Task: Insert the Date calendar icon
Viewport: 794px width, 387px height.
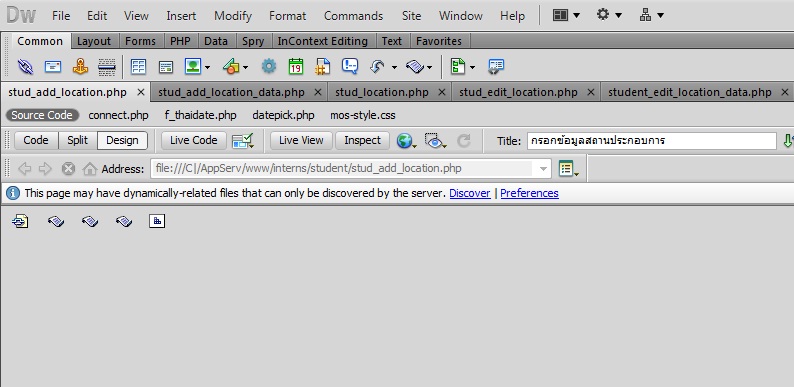Action: point(296,66)
